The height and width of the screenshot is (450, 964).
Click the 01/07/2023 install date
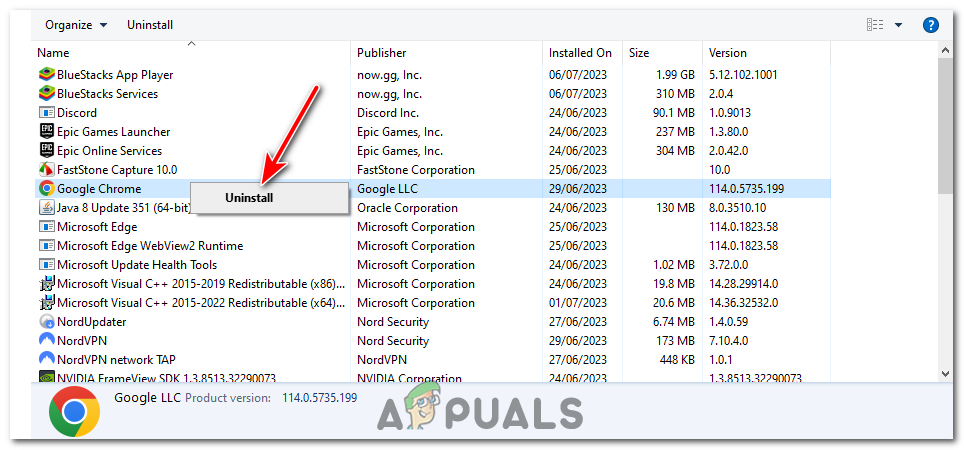click(577, 303)
